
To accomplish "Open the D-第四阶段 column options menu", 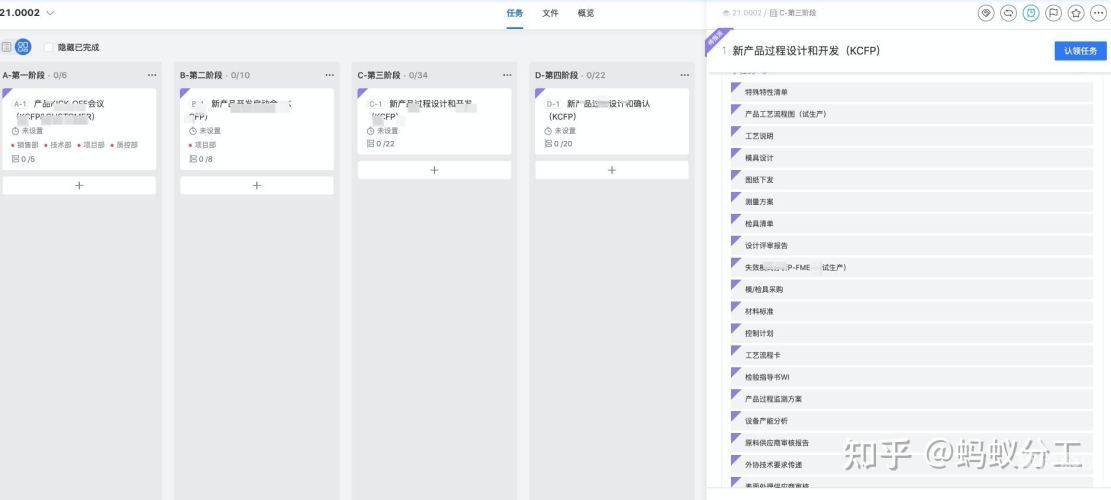I will 684,75.
